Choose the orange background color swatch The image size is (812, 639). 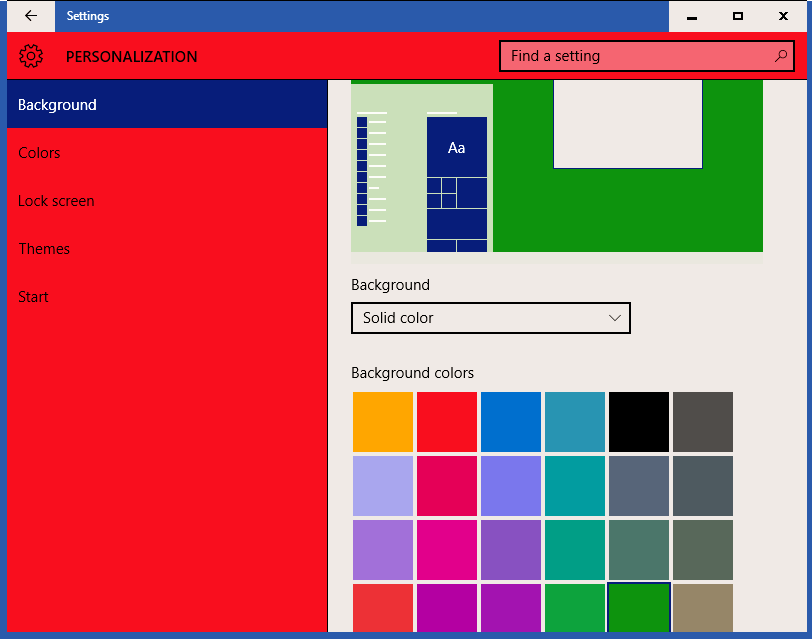383,422
